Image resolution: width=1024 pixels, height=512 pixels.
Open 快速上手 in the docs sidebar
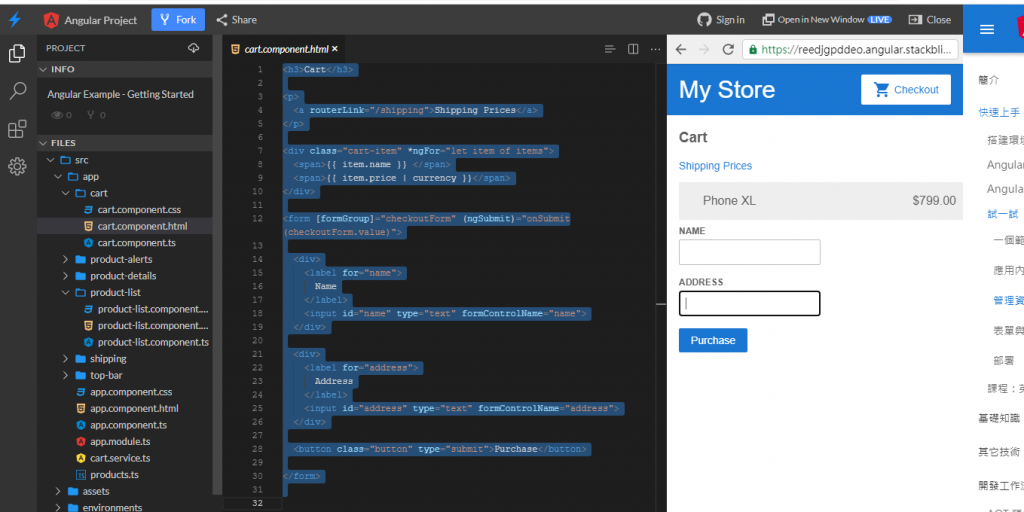(999, 112)
